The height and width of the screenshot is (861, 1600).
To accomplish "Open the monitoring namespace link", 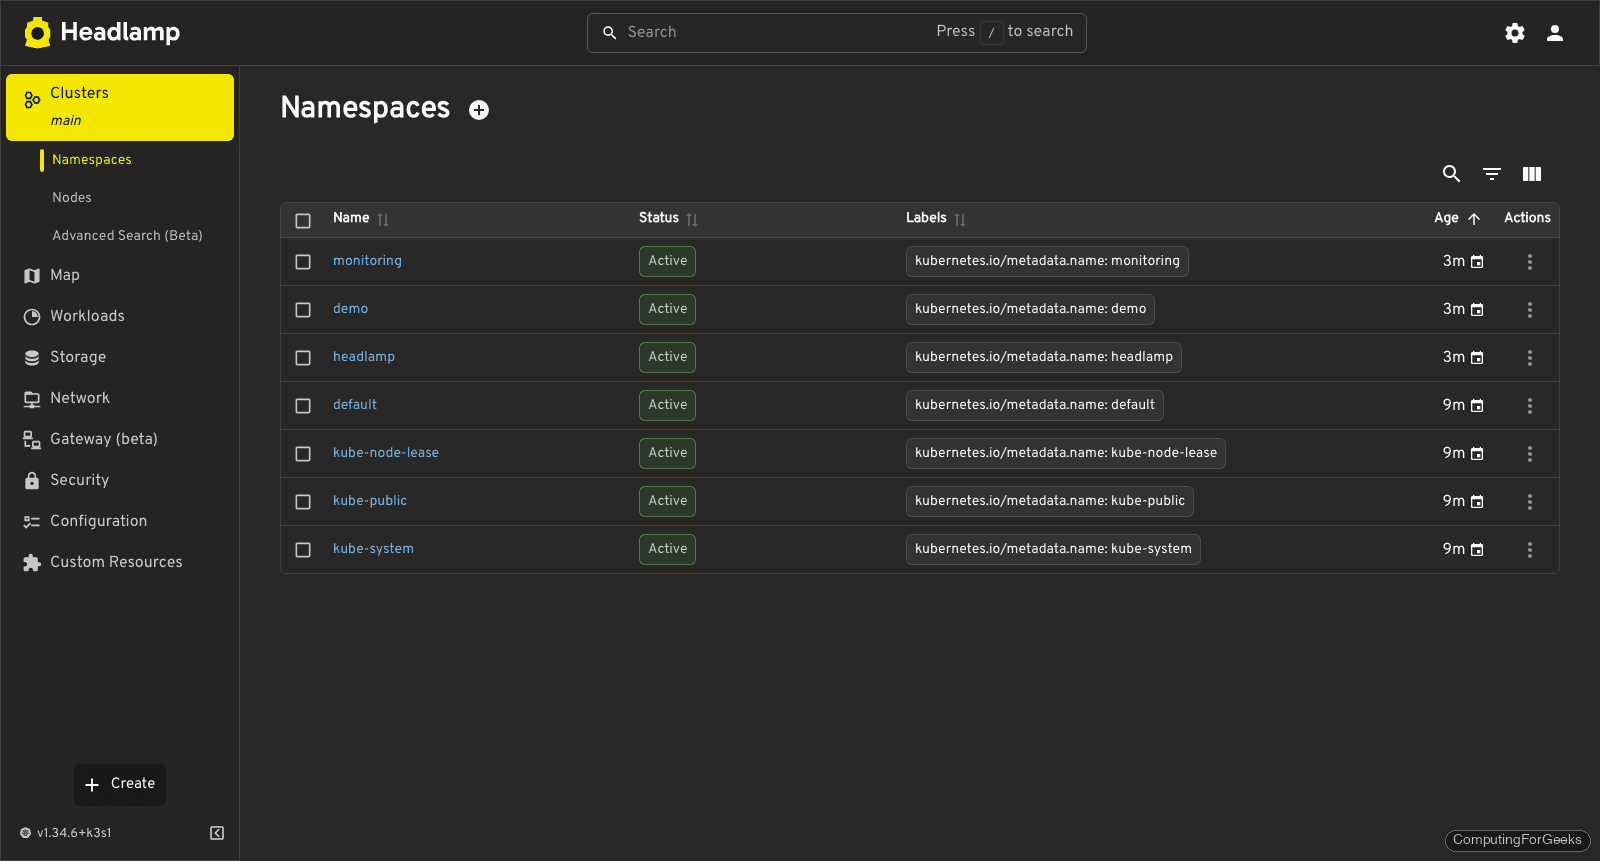I will [x=367, y=261].
